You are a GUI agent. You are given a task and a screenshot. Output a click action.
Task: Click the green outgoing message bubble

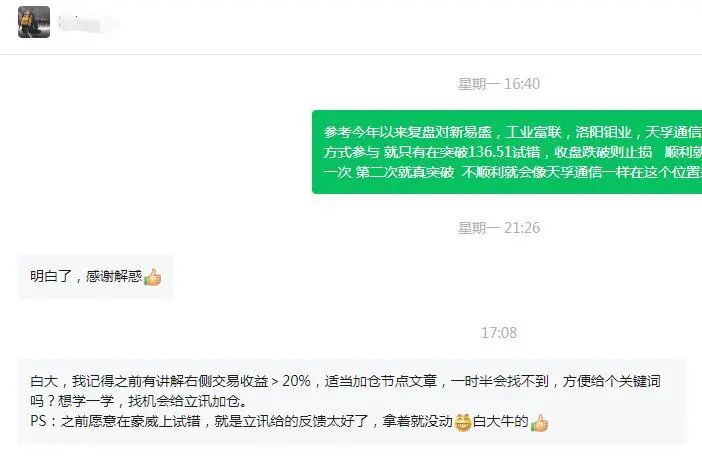(507, 152)
